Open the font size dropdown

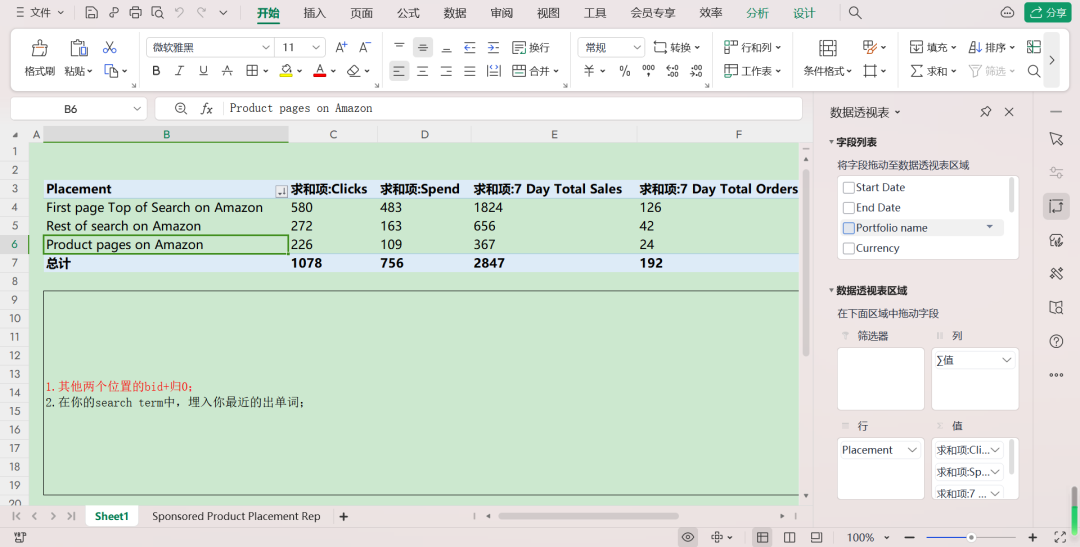[x=316, y=48]
